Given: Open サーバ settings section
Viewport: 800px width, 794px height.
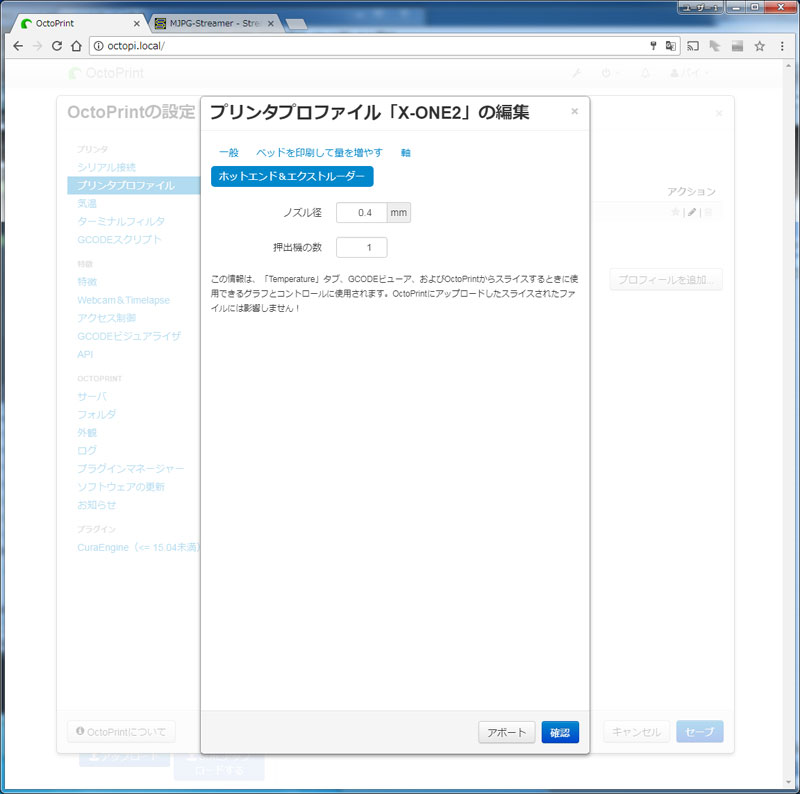Looking at the screenshot, I should click(92, 396).
